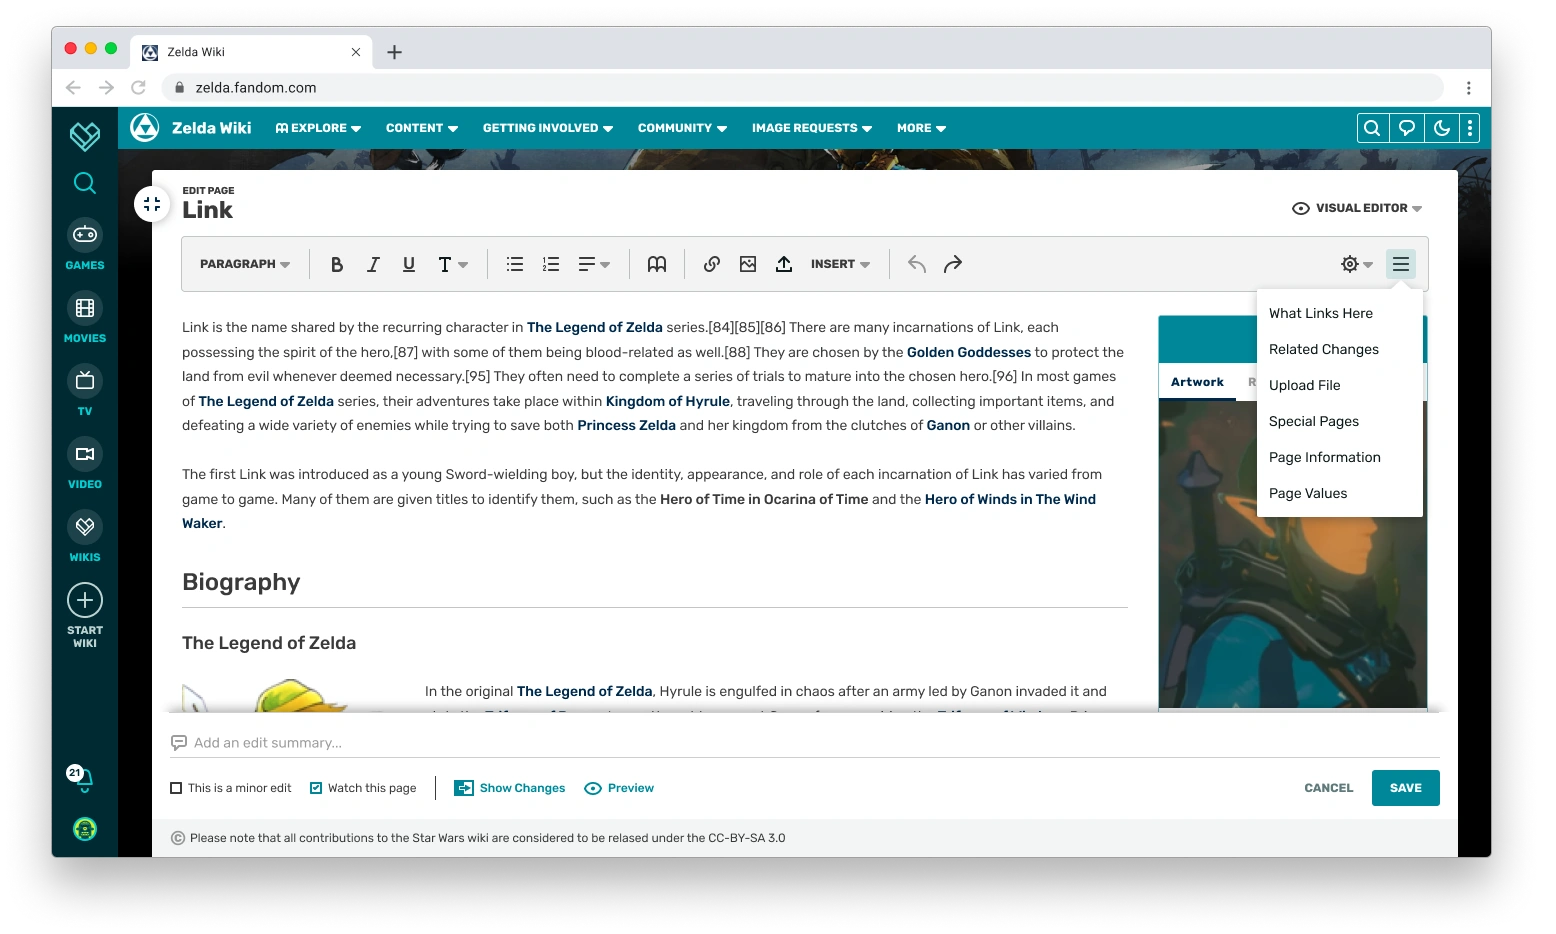Click the edit summary input field
The width and height of the screenshot is (1556, 934).
click(805, 743)
